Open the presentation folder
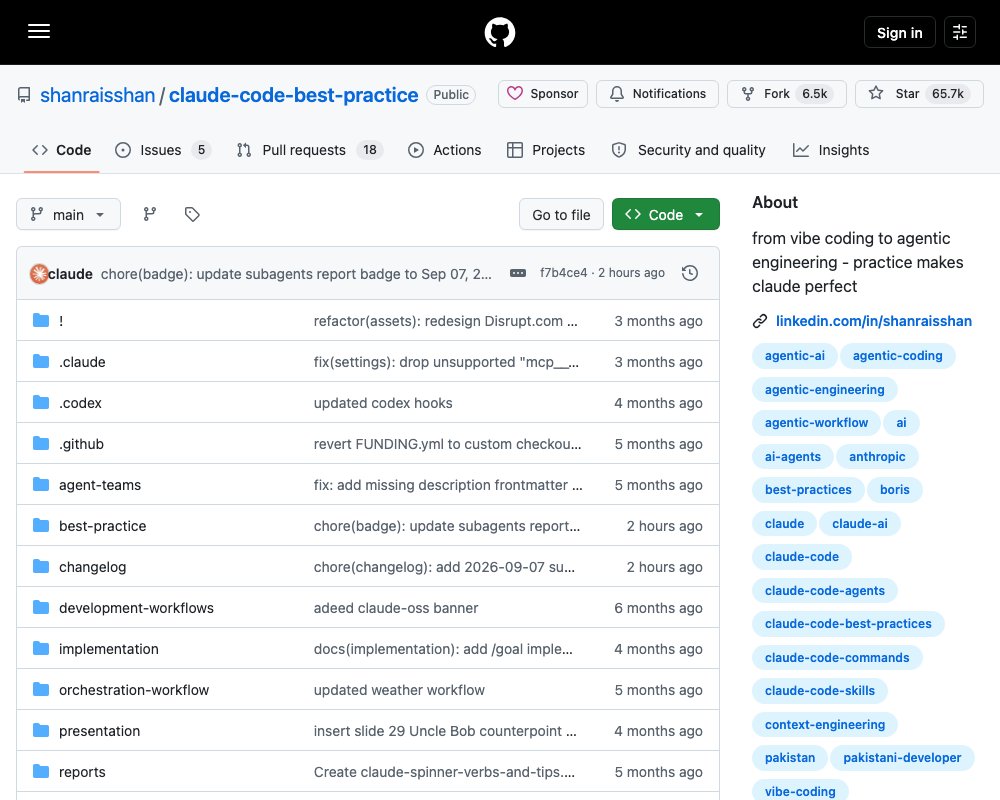The height and width of the screenshot is (800, 1000). [x=99, y=731]
